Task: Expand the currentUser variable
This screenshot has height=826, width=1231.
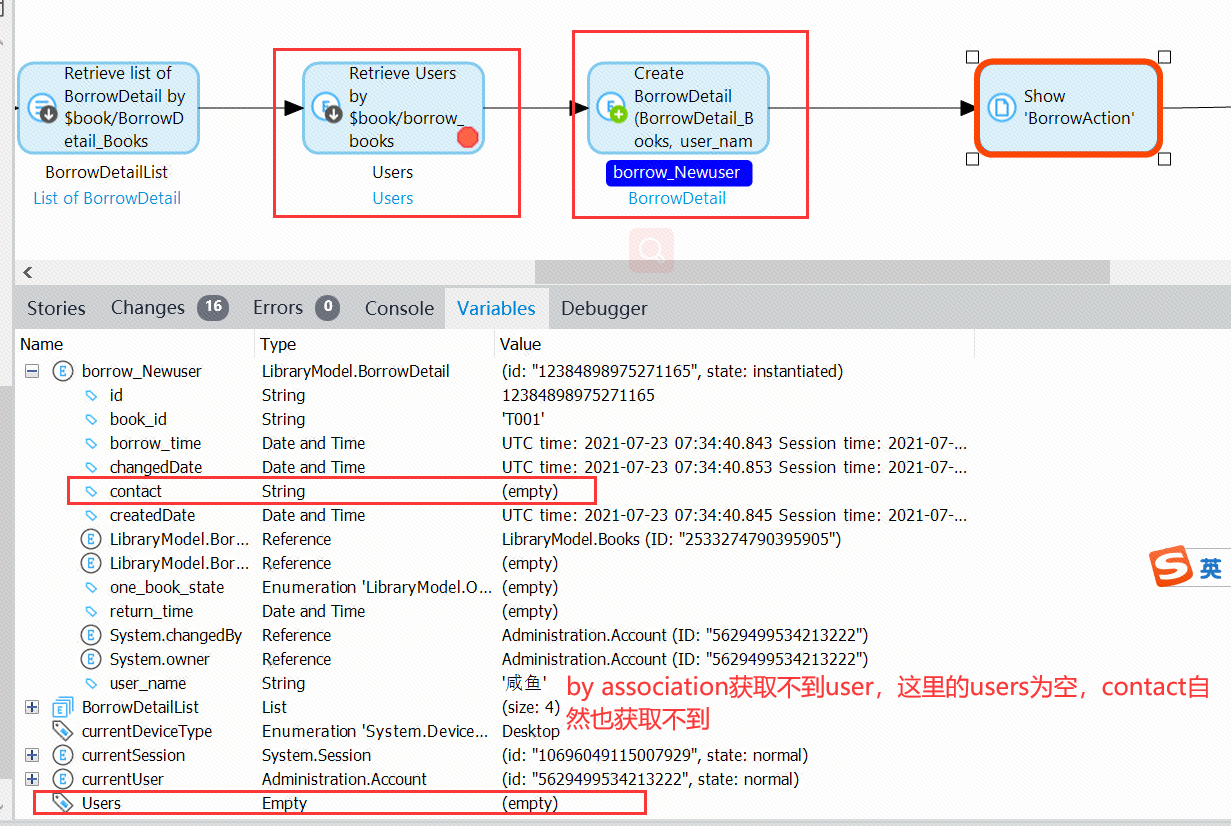Action: [32, 779]
